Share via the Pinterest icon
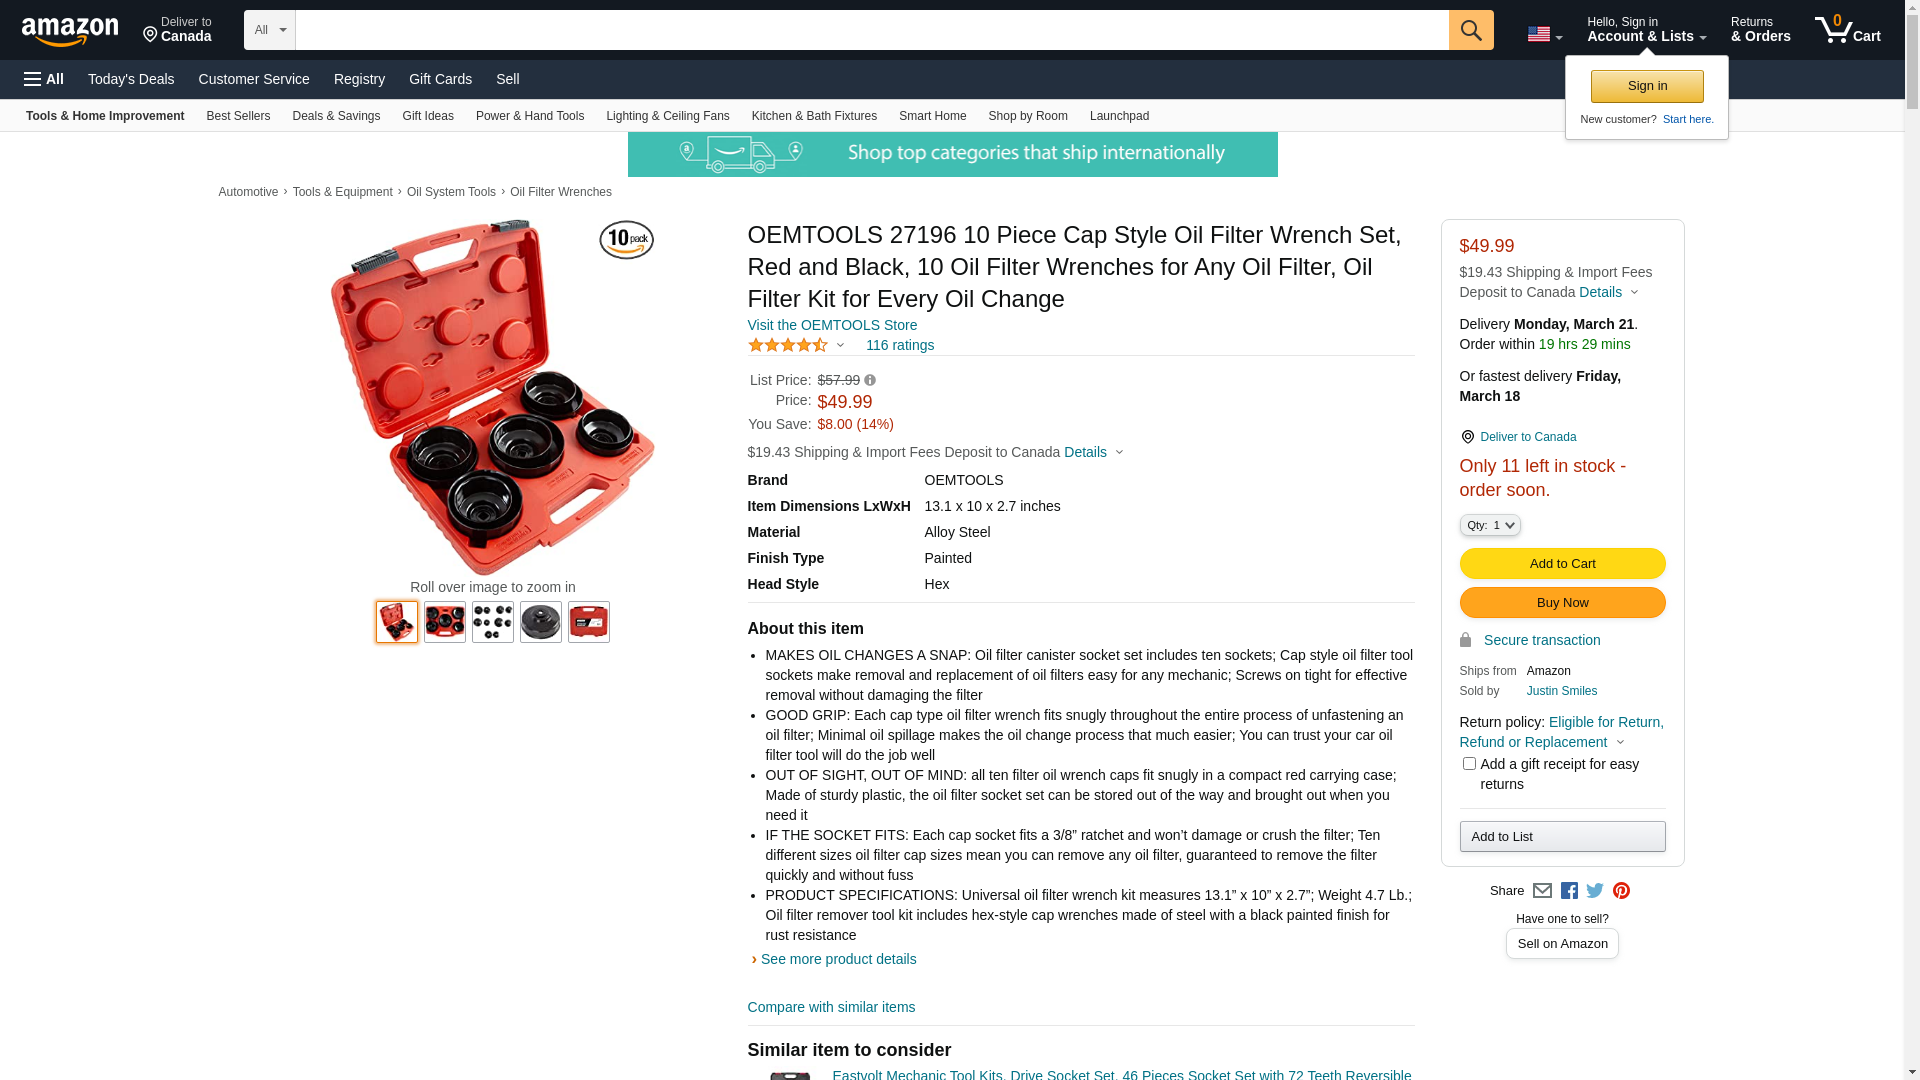Viewport: 1920px width, 1080px height. click(x=1621, y=891)
